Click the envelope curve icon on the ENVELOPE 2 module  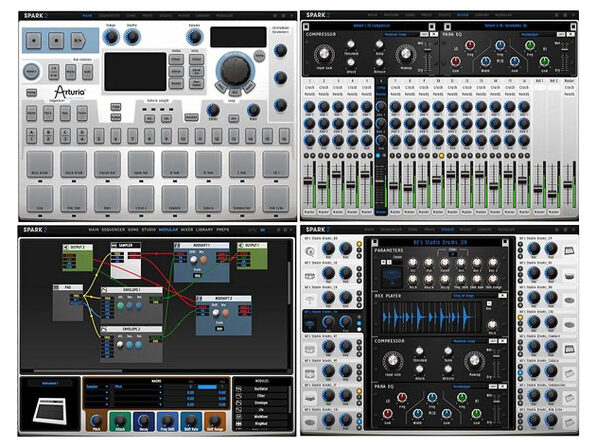104,328
